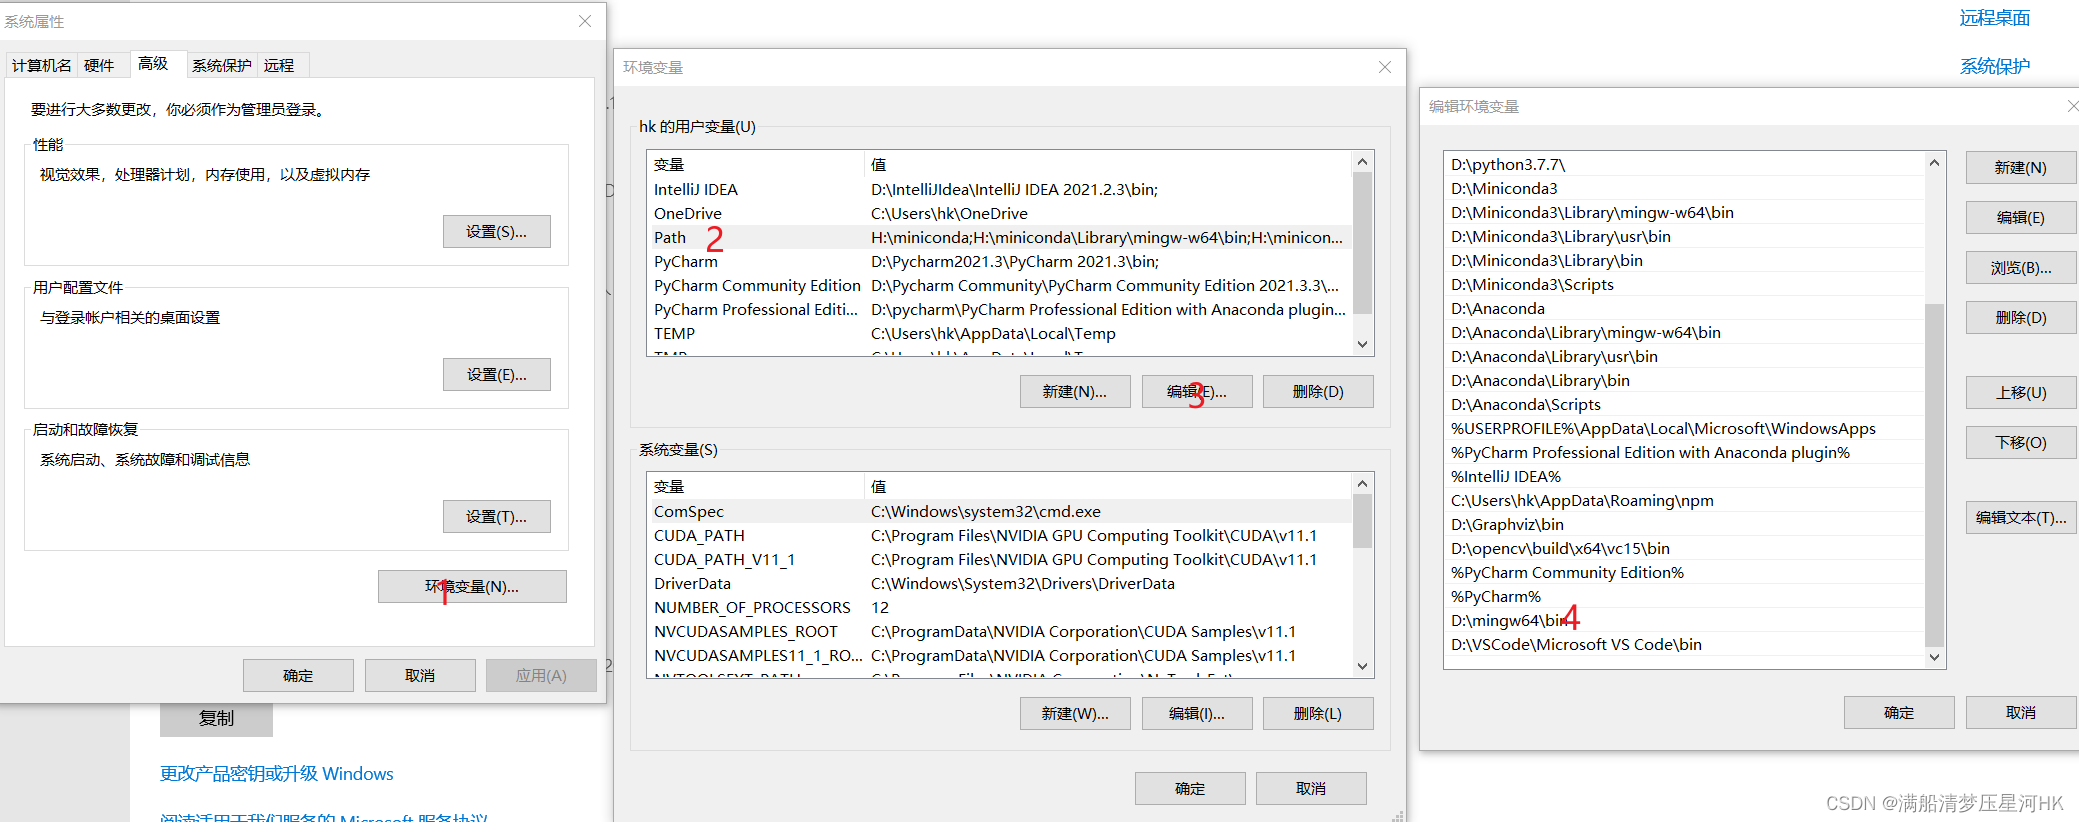Click 新建(N) in 编辑环境变量
This screenshot has height=822, width=2079.
[2021, 167]
